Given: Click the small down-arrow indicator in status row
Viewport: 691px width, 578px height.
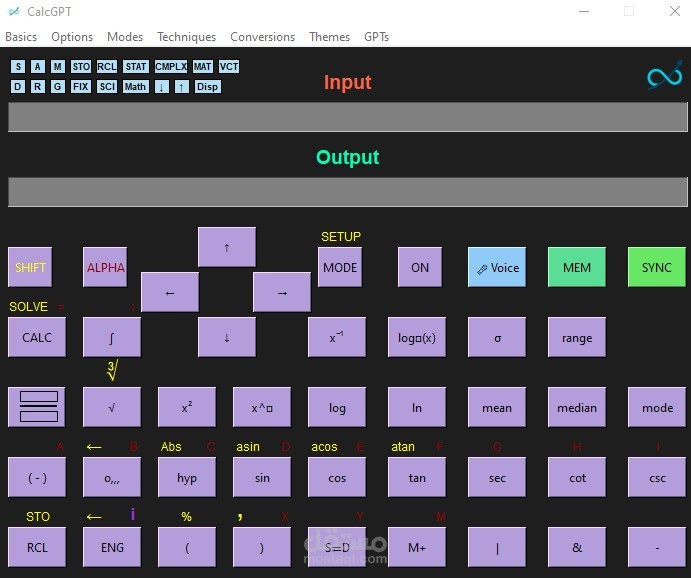Looking at the screenshot, I should point(162,86).
